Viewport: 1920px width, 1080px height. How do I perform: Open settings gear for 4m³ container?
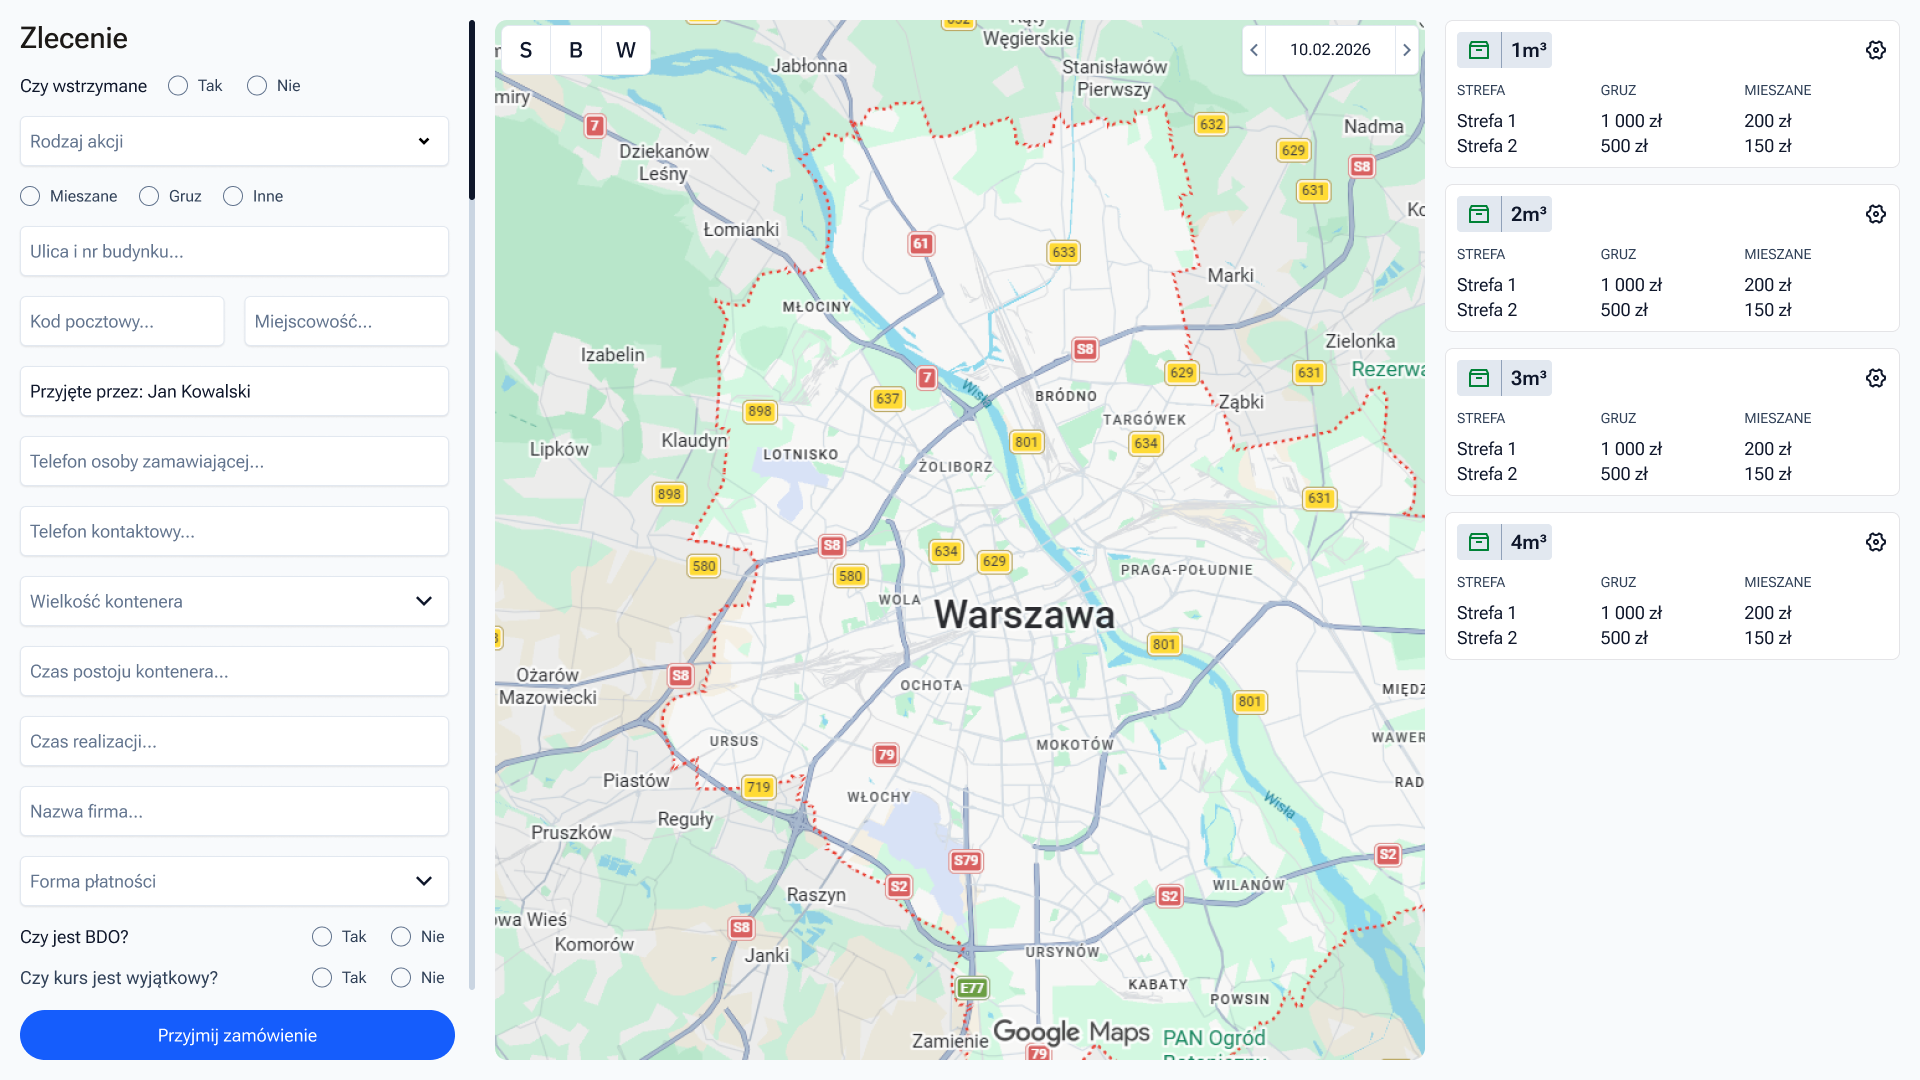[x=1876, y=542]
